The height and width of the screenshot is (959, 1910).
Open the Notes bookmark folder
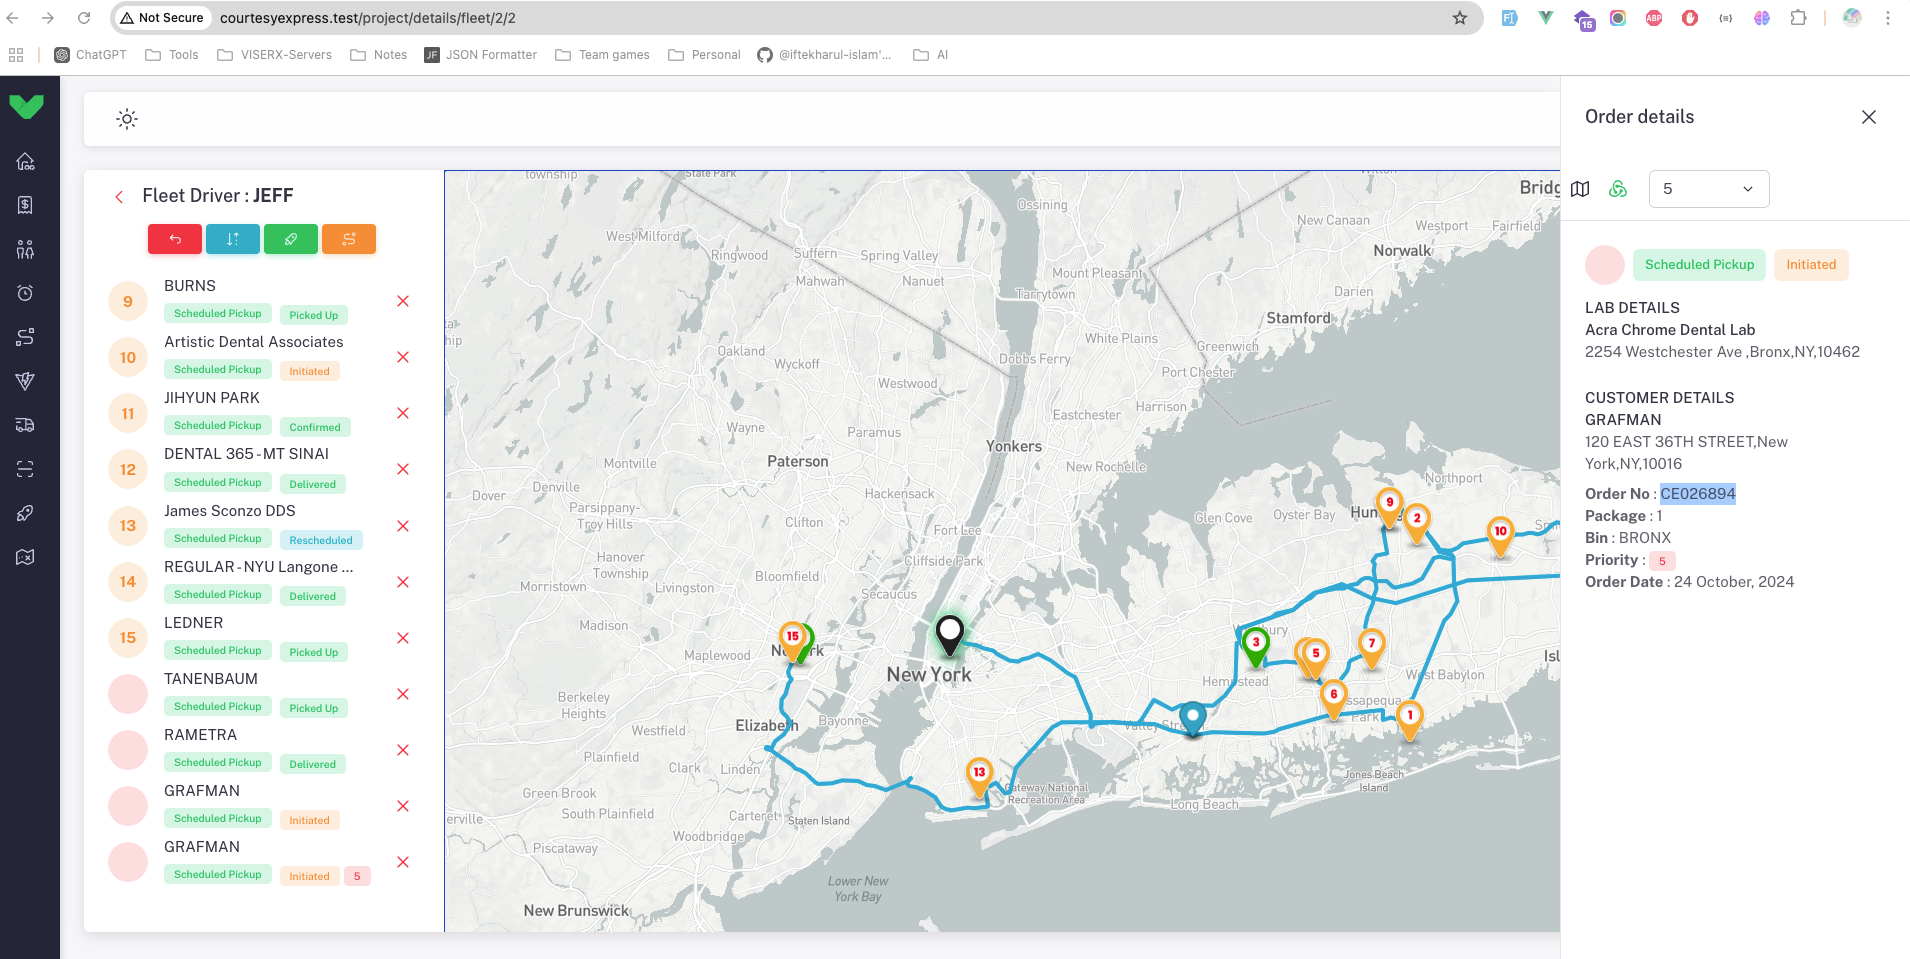(x=379, y=55)
